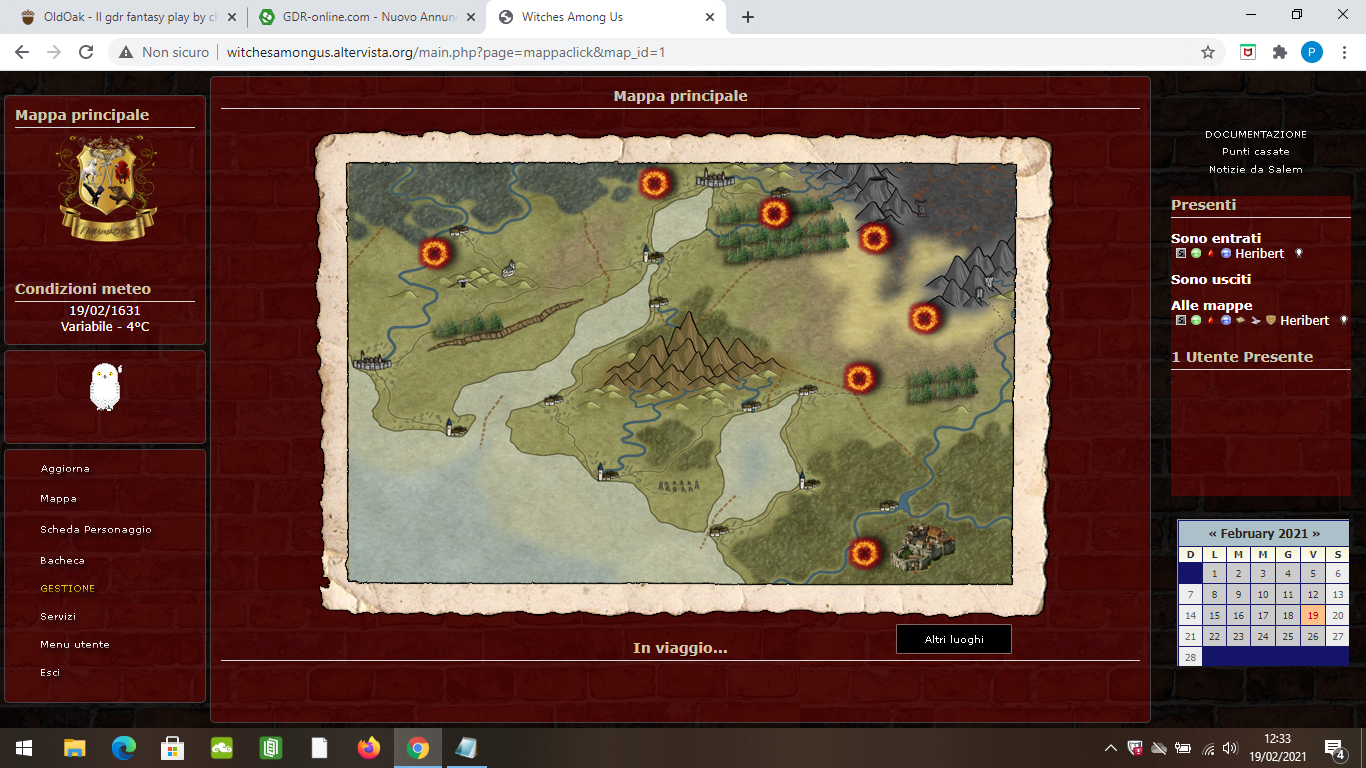The image size is (1366, 768).
Task: Open the fire portal on the western hills
Action: click(434, 253)
